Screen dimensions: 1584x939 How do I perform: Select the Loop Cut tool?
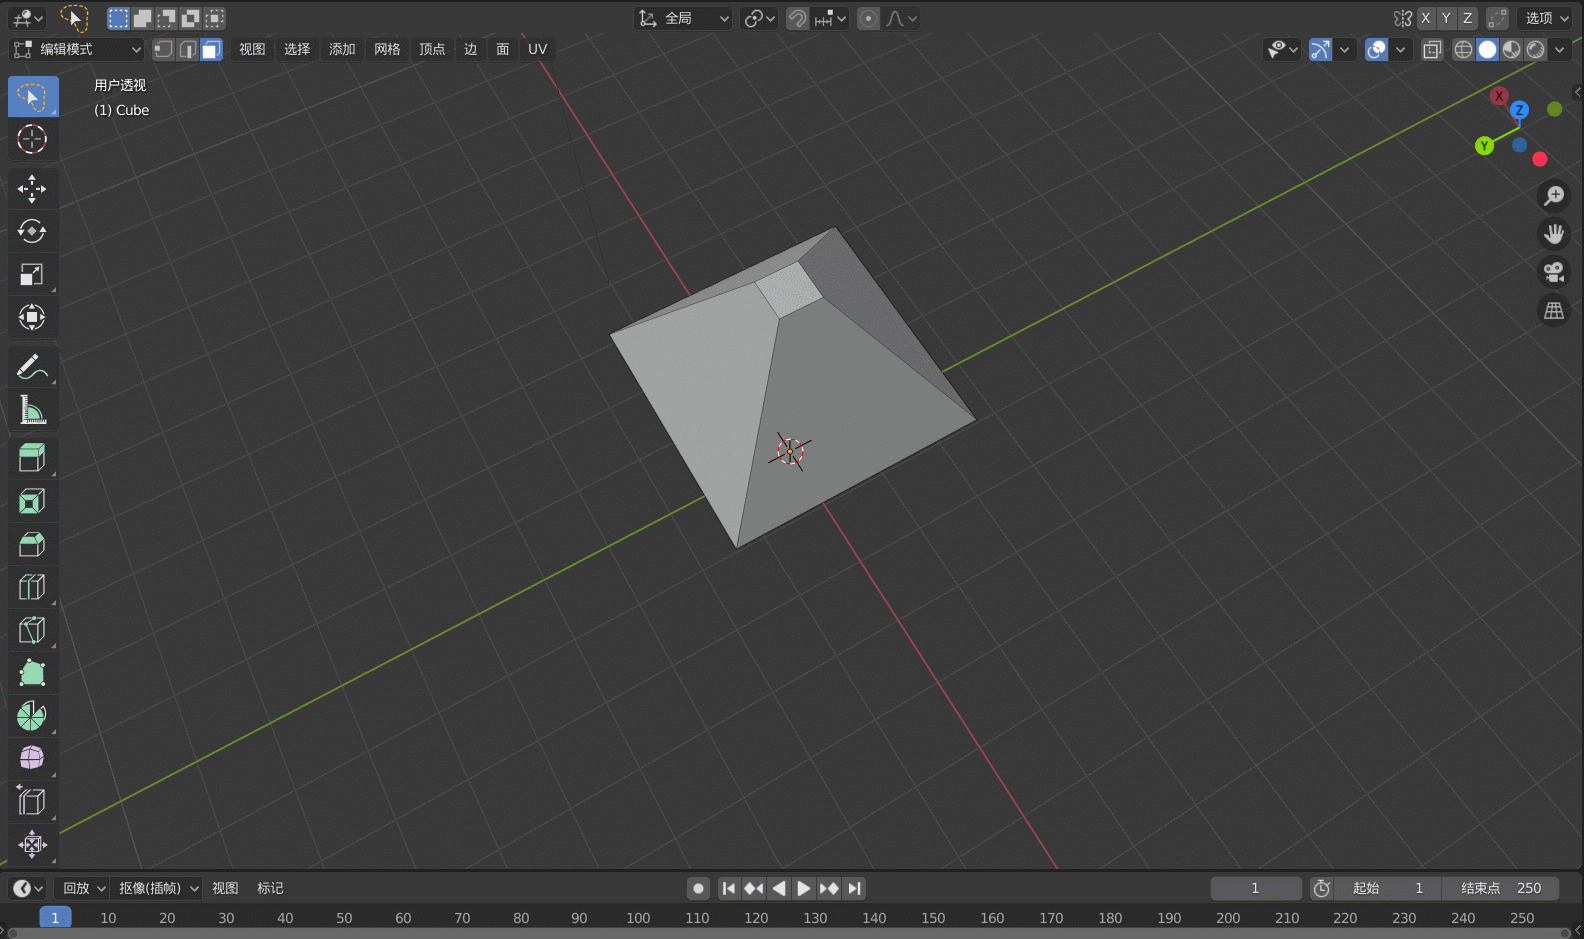click(33, 587)
